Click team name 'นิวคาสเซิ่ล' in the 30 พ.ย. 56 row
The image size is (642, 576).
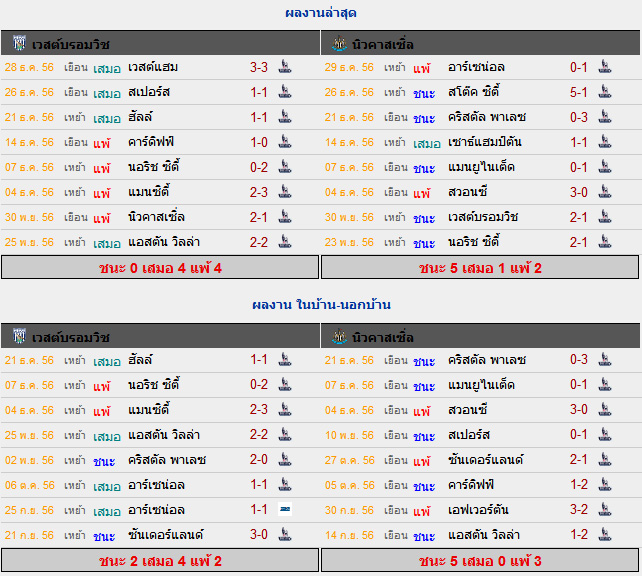(156, 216)
